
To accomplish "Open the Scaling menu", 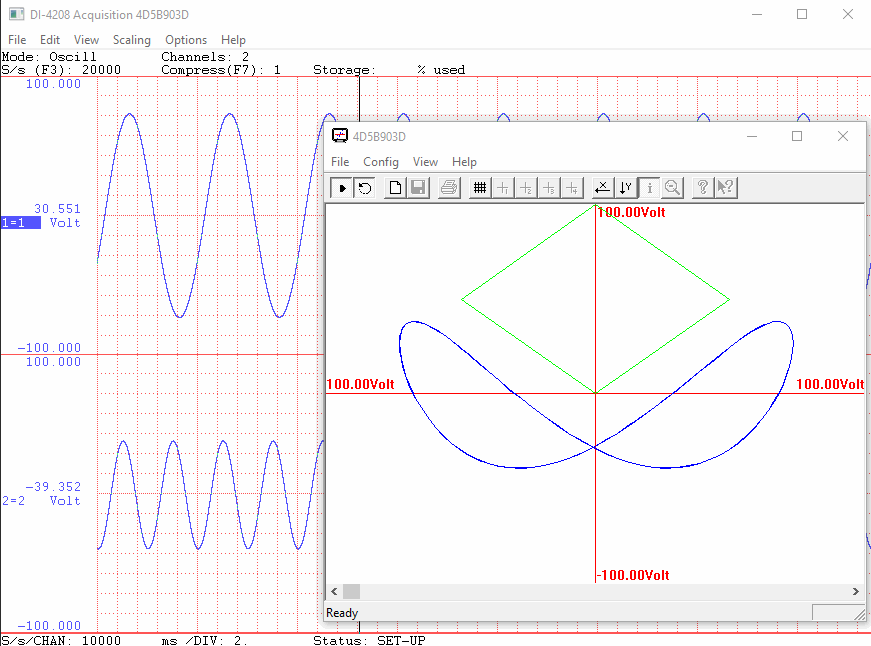I will click(132, 40).
